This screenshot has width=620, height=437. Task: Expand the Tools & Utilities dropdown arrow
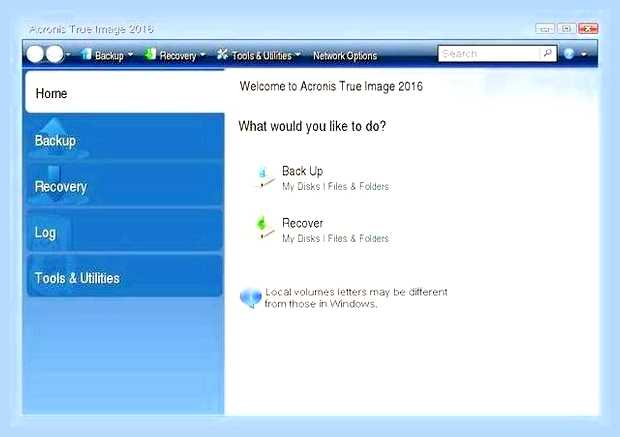(x=298, y=55)
